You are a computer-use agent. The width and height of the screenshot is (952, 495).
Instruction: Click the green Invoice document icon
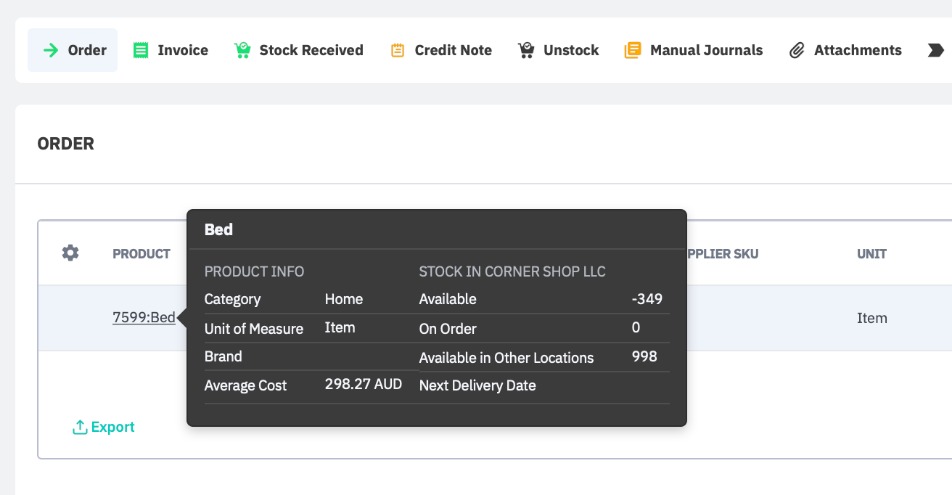pyautogui.click(x=141, y=50)
